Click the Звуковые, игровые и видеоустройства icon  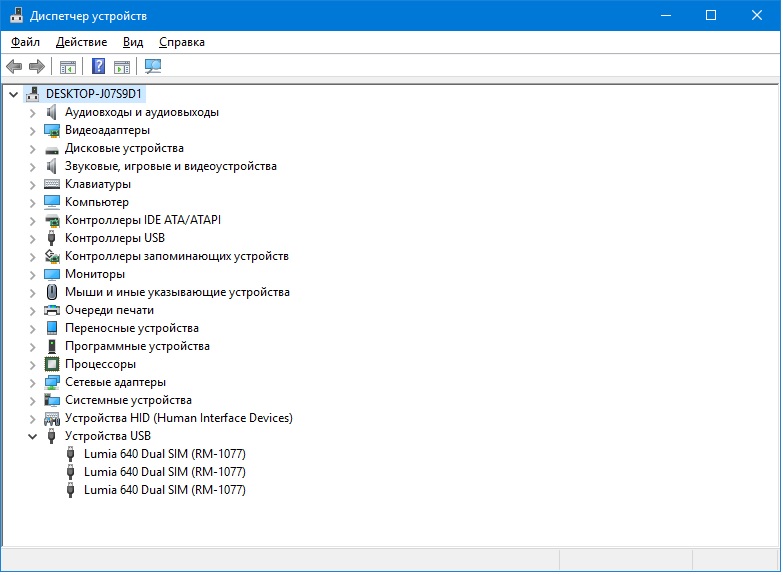51,166
